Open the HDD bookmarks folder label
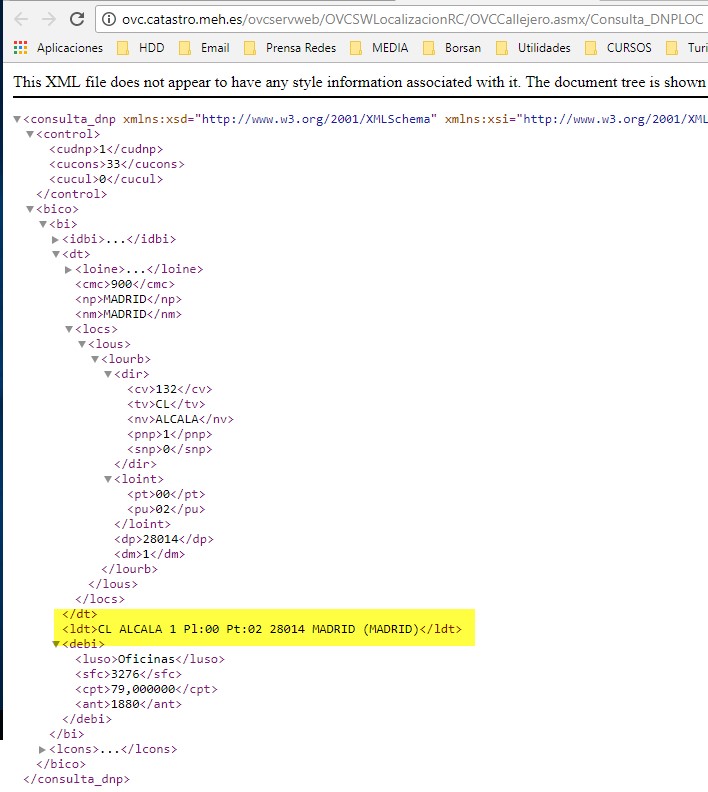Image resolution: width=708 pixels, height=792 pixels. pyautogui.click(x=151, y=47)
